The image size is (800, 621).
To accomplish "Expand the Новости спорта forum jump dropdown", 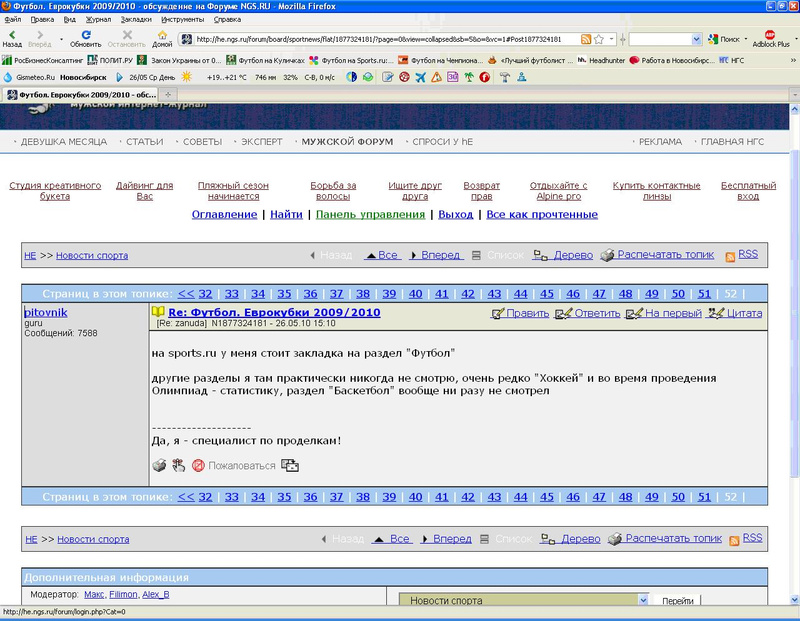I will (x=642, y=601).
